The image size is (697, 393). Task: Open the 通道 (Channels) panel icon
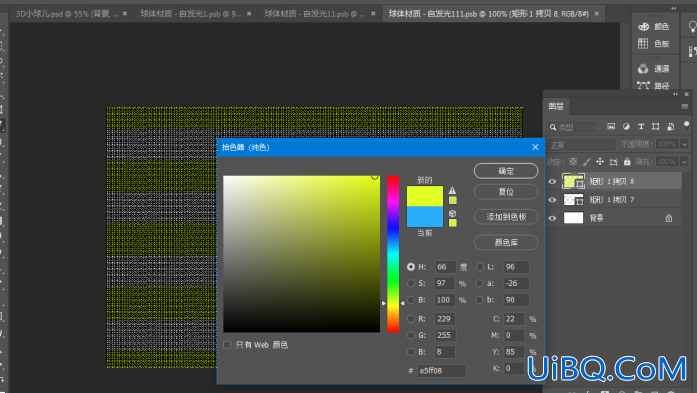[643, 68]
